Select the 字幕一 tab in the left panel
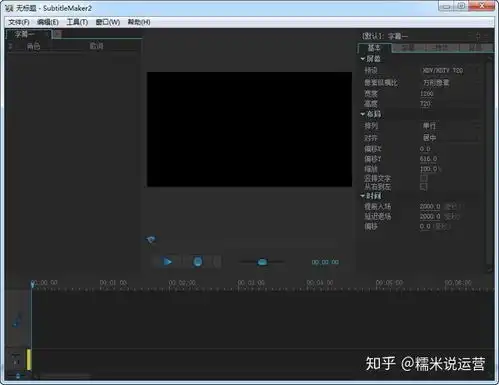The width and height of the screenshot is (499, 385). 28,34
